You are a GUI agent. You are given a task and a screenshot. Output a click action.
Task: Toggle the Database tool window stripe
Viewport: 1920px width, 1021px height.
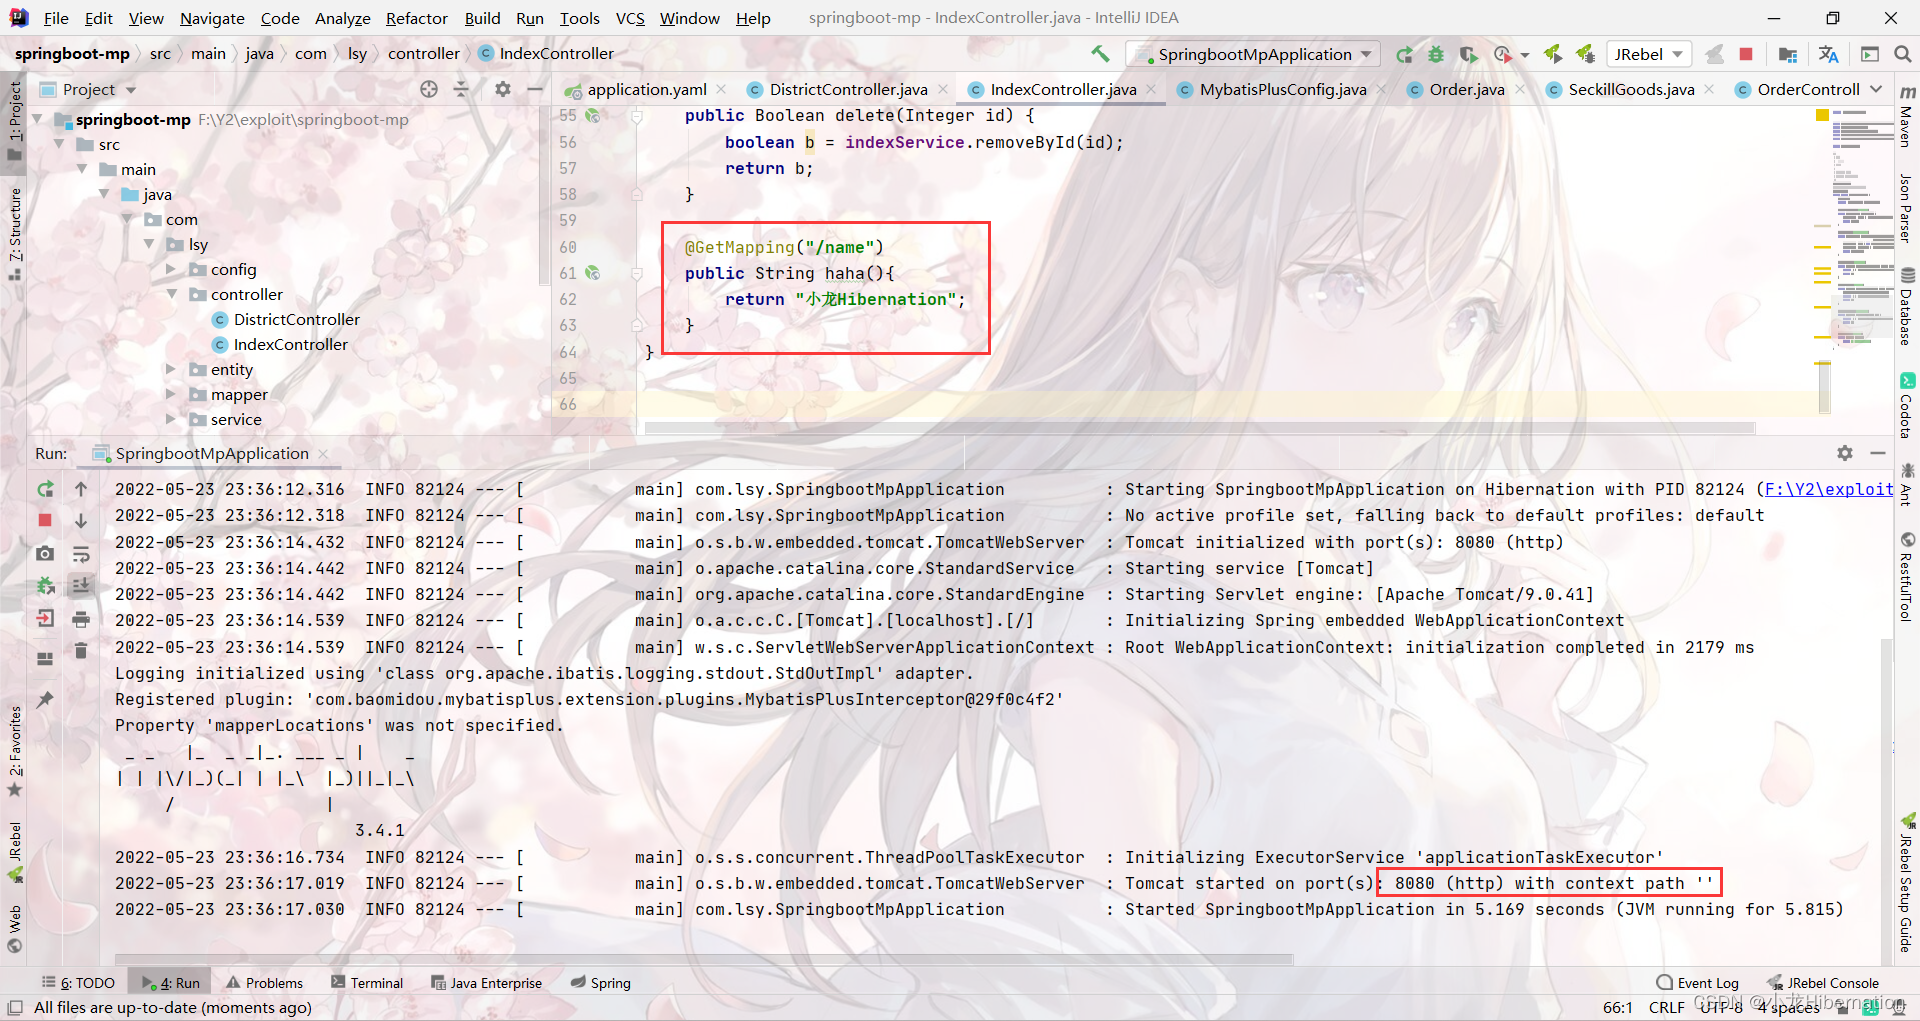click(1907, 307)
